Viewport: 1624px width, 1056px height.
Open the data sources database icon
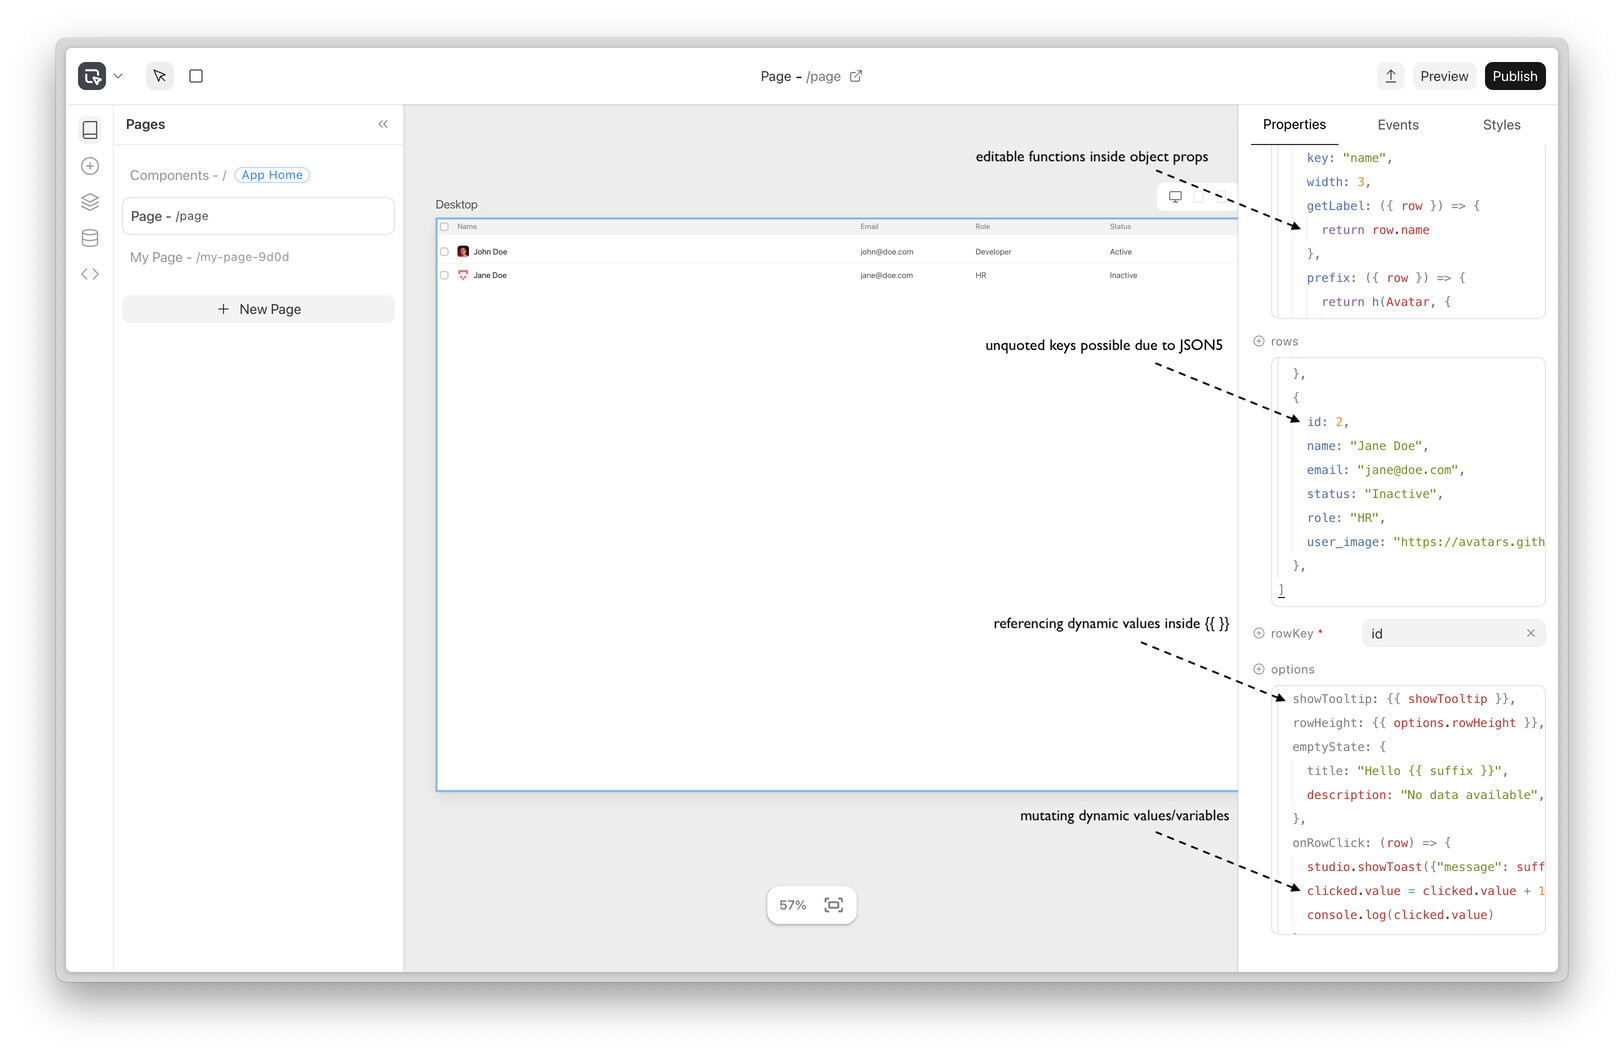90,238
